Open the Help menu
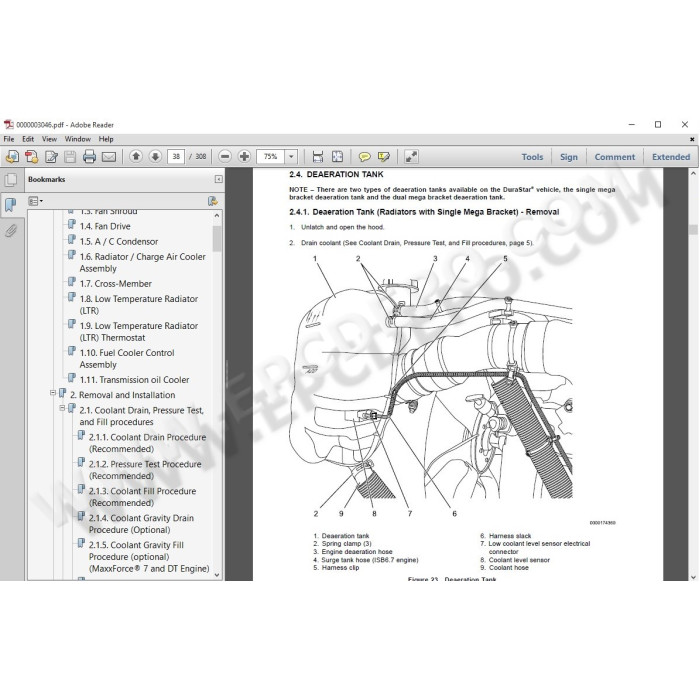 pyautogui.click(x=106, y=139)
